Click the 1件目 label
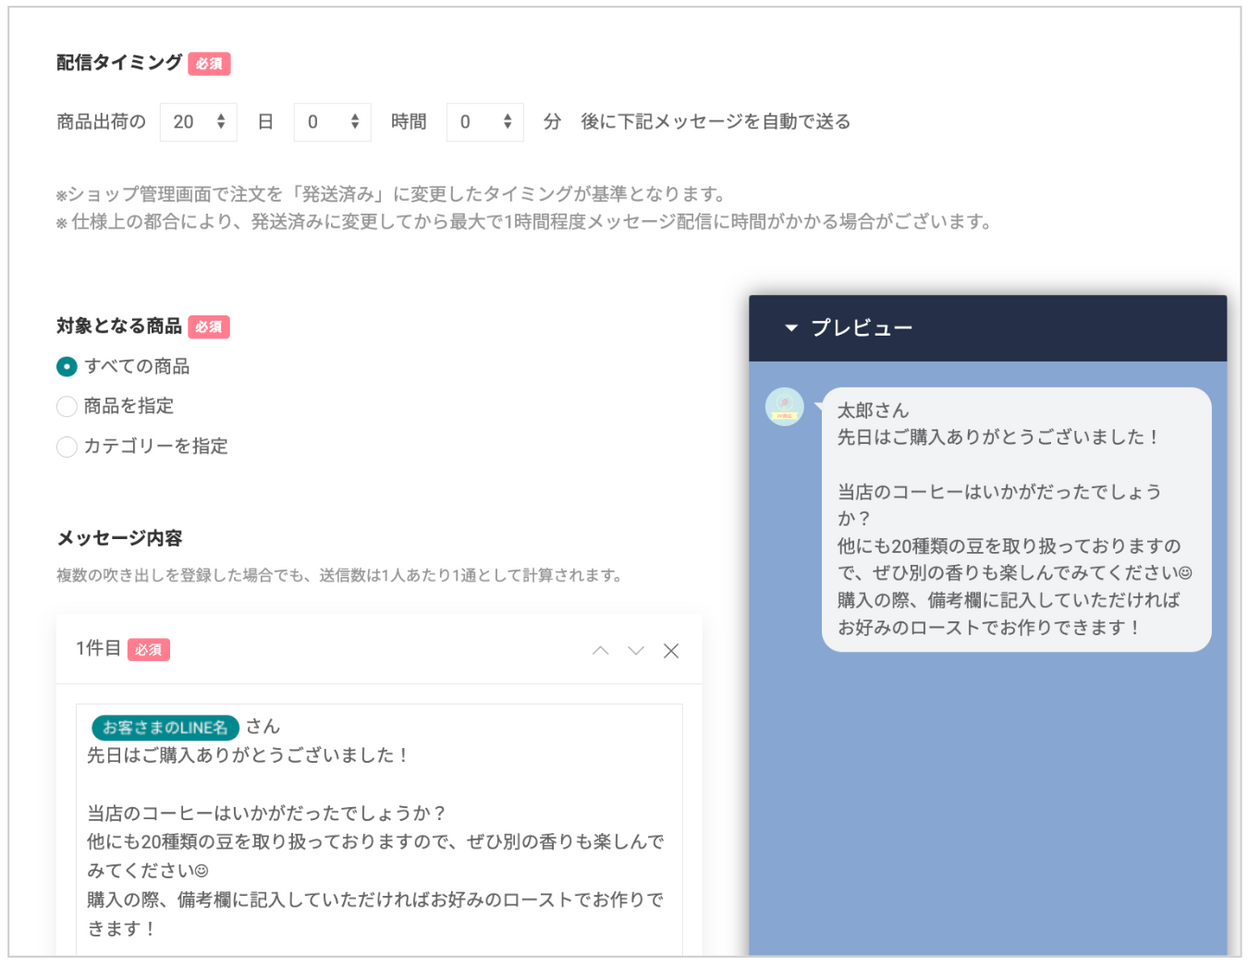The image size is (1248, 969). (x=98, y=649)
